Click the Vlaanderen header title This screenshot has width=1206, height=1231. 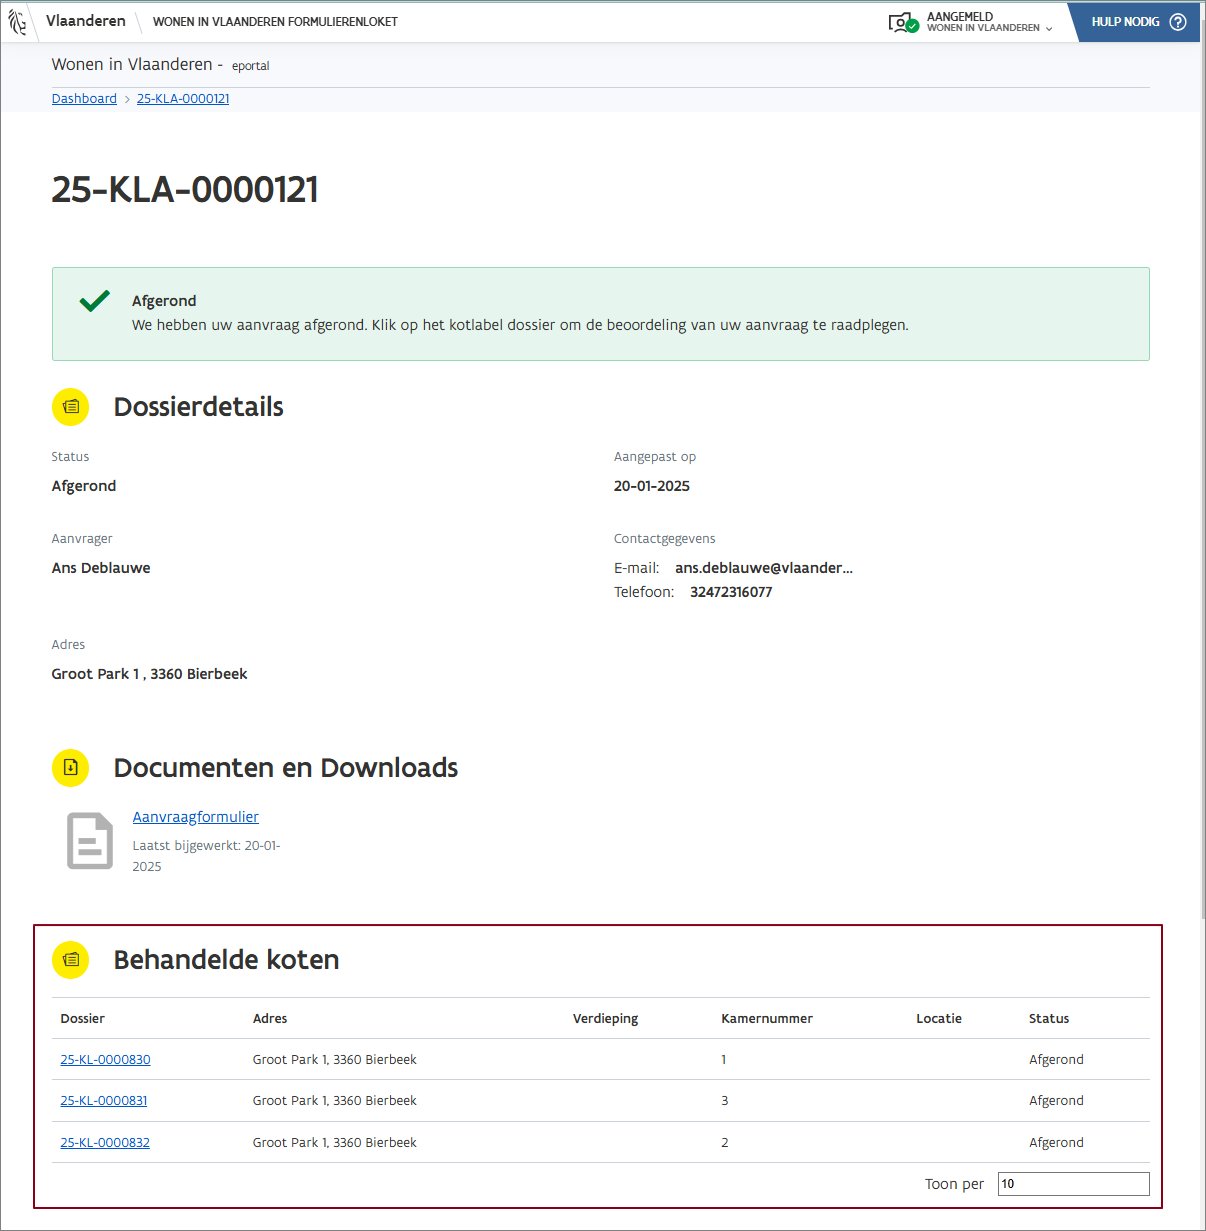coord(86,21)
